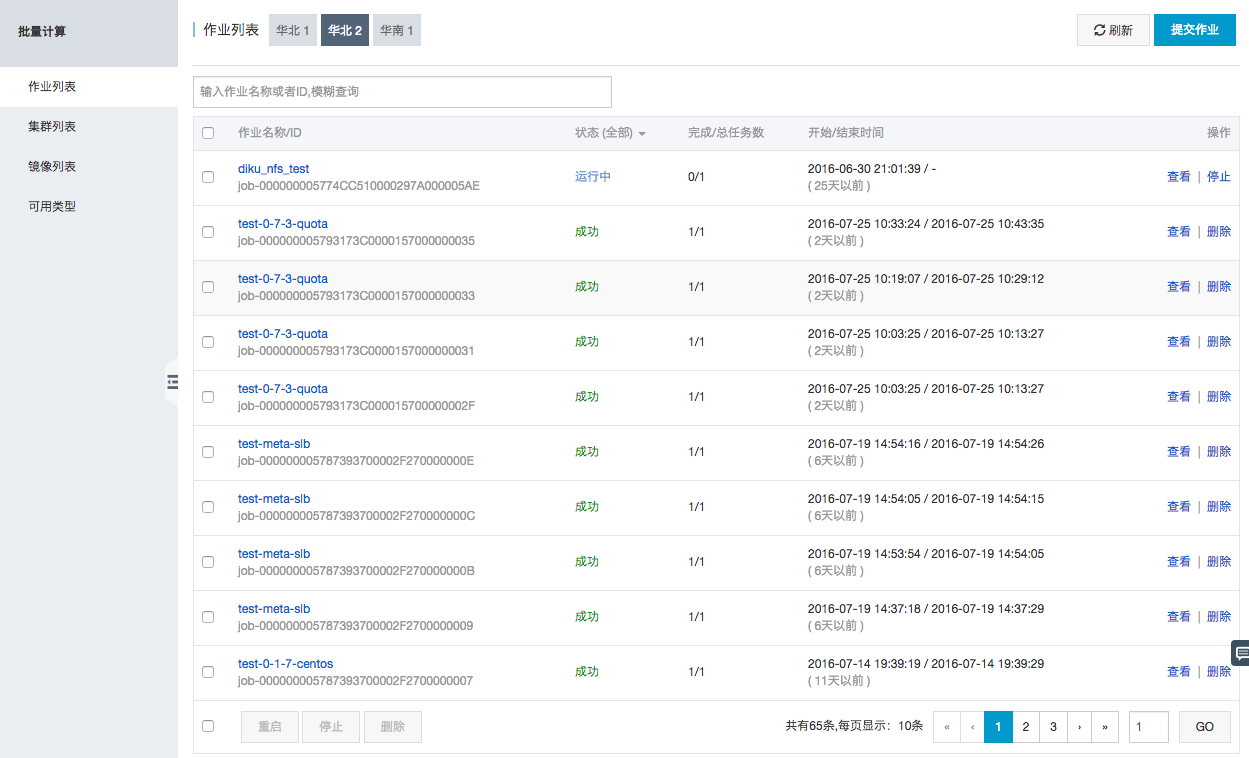Tick the select-all checkbox in the table header
Screen dimensions: 1249x758
[x=208, y=133]
